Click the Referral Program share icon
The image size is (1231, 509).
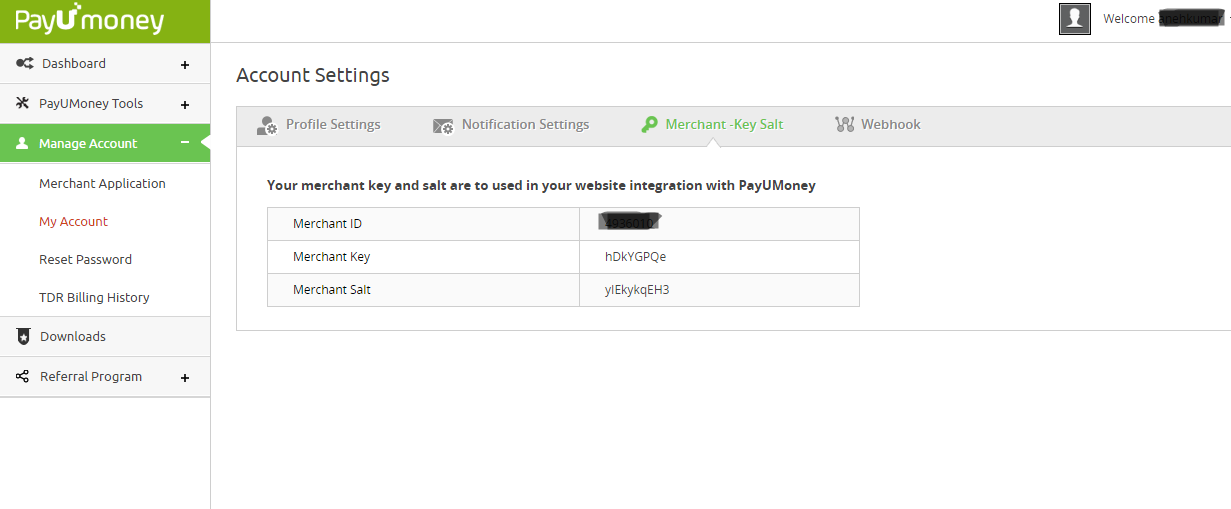(x=23, y=377)
